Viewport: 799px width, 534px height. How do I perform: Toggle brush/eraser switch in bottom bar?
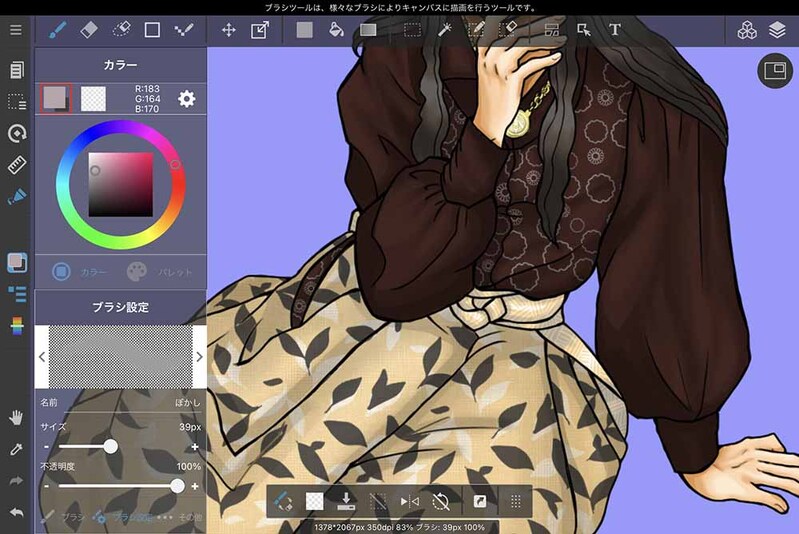click(x=283, y=501)
